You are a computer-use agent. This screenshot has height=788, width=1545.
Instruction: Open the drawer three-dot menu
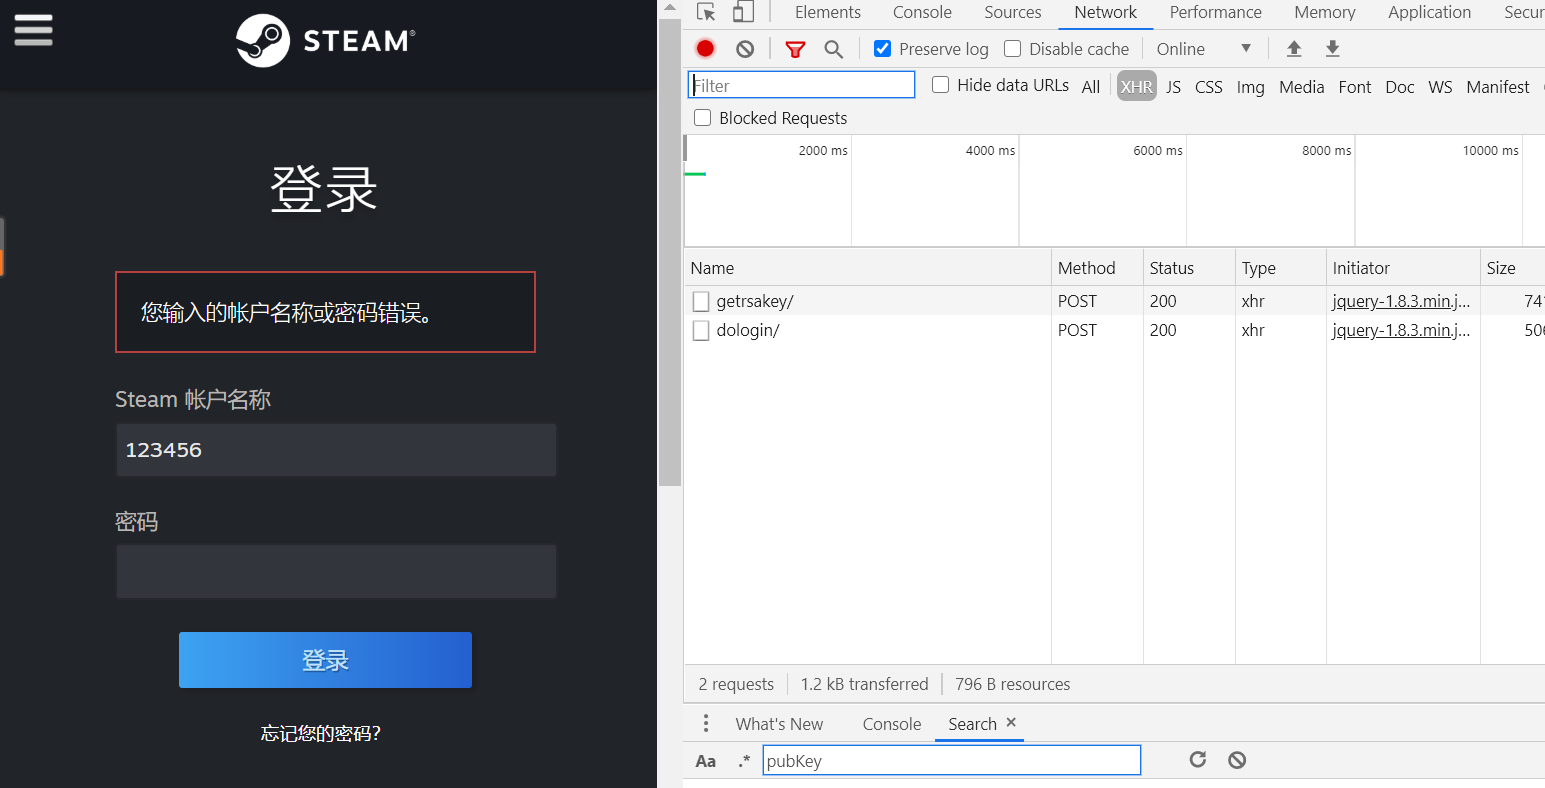[x=706, y=722]
